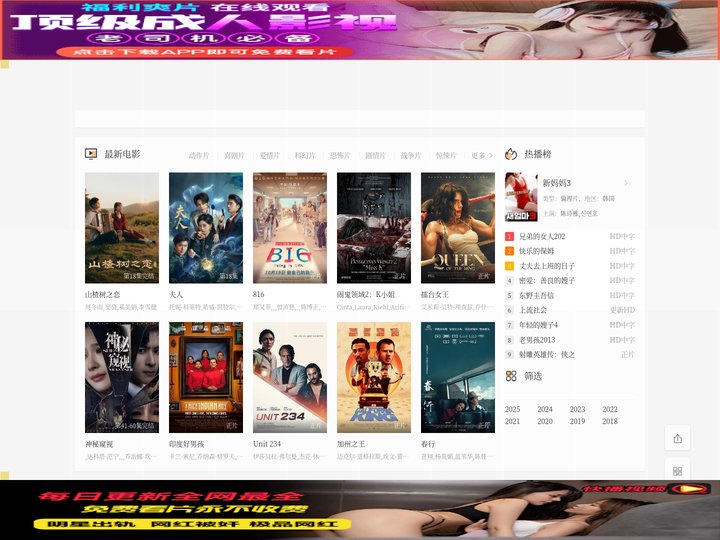Filter movies by year 2019
This screenshot has height=540, width=720.
pyautogui.click(x=577, y=421)
